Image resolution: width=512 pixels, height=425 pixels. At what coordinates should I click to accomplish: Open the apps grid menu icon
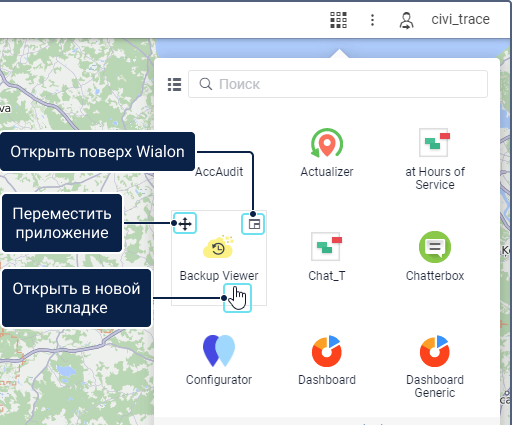tap(338, 20)
